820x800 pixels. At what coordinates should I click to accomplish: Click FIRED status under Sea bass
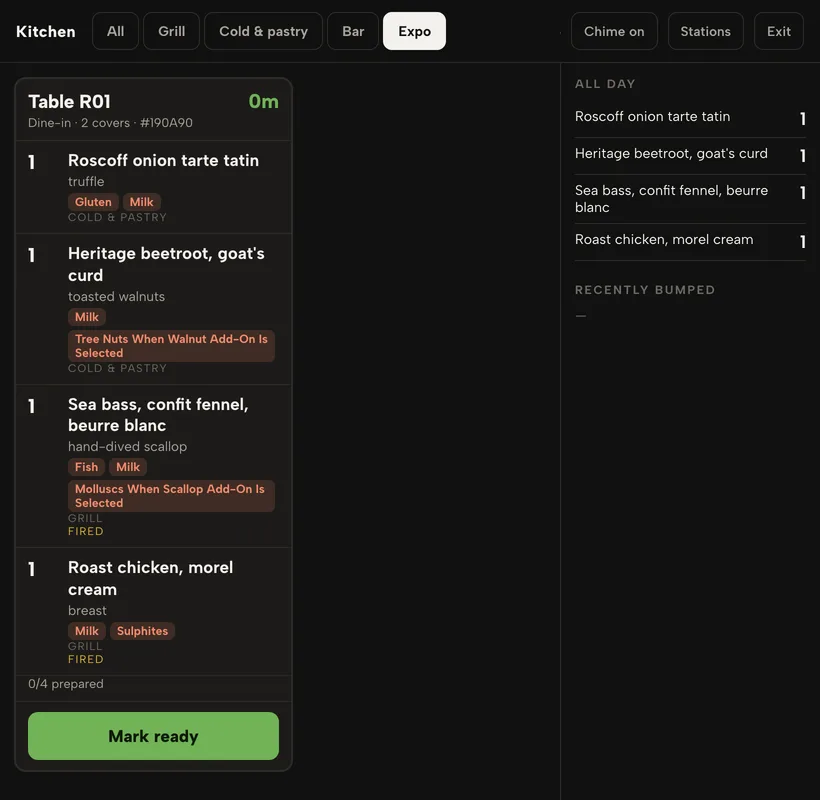86,531
